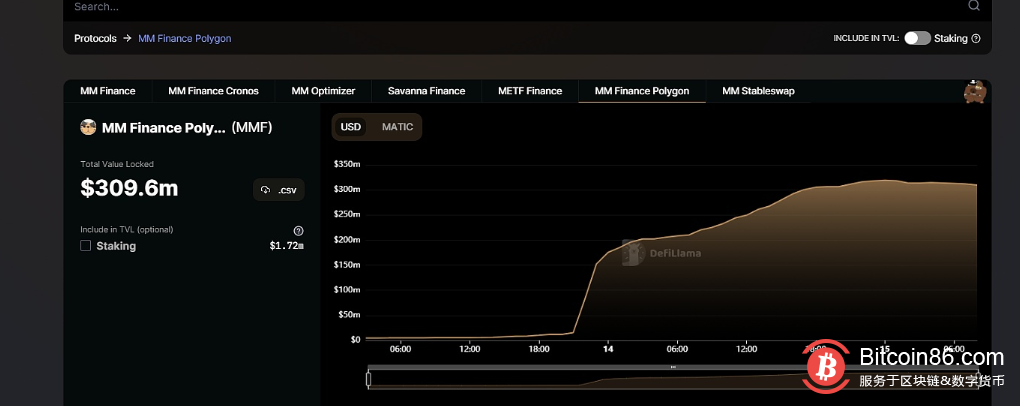This screenshot has width=1020, height=406.
Task: Select the MATIC denomination button
Action: (397, 127)
